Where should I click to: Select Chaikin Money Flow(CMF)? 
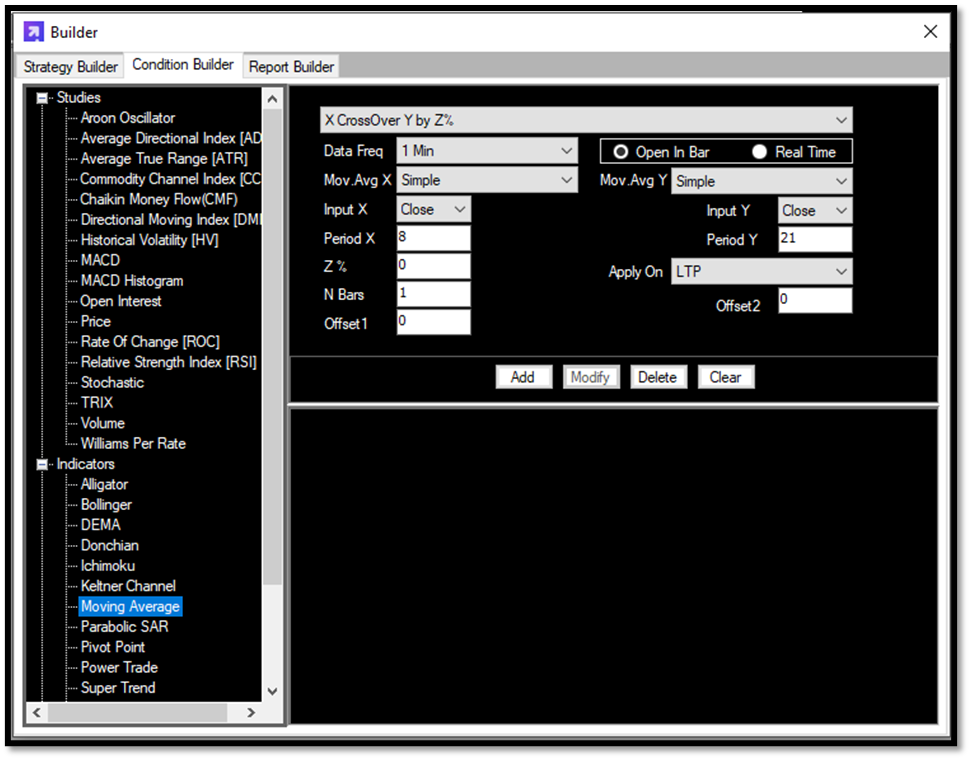pos(159,200)
